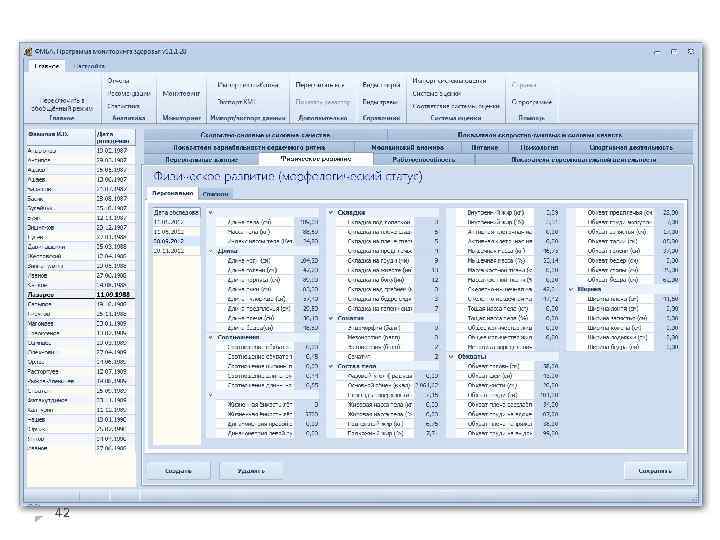The image size is (720, 540).
Task: Click Импорт системы оценки
Action: click(449, 81)
